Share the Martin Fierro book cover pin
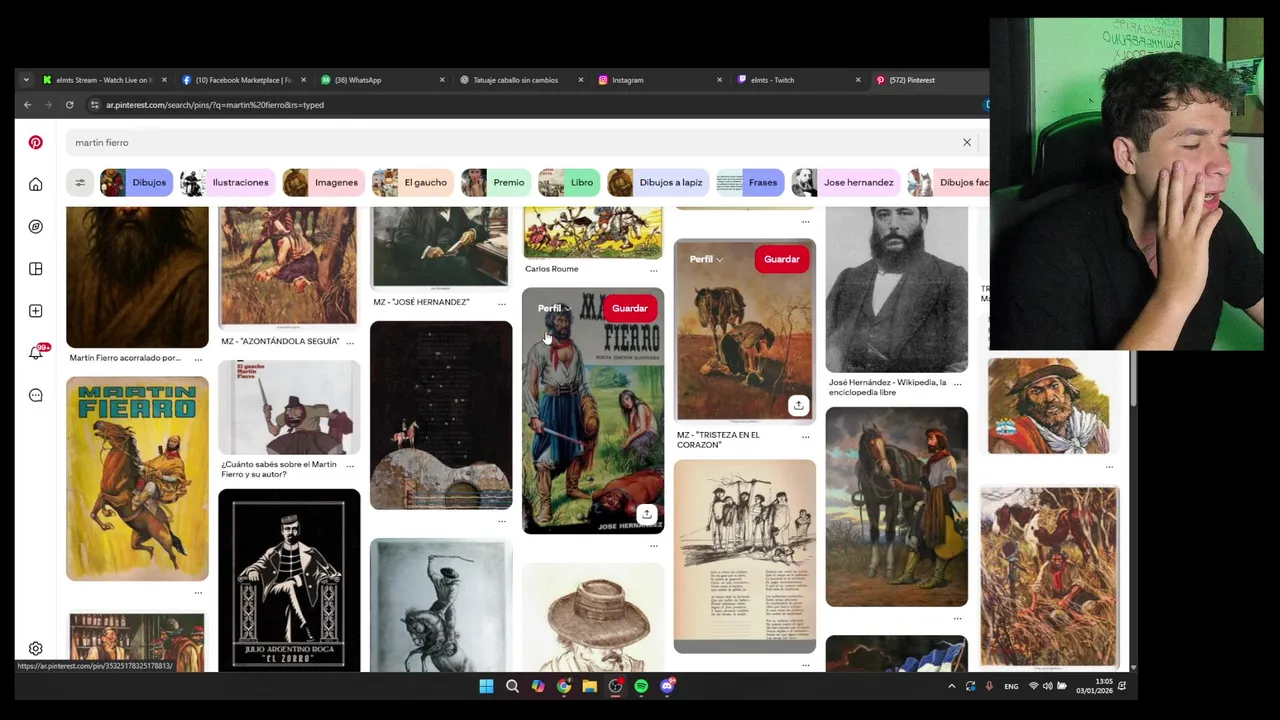 647,514
